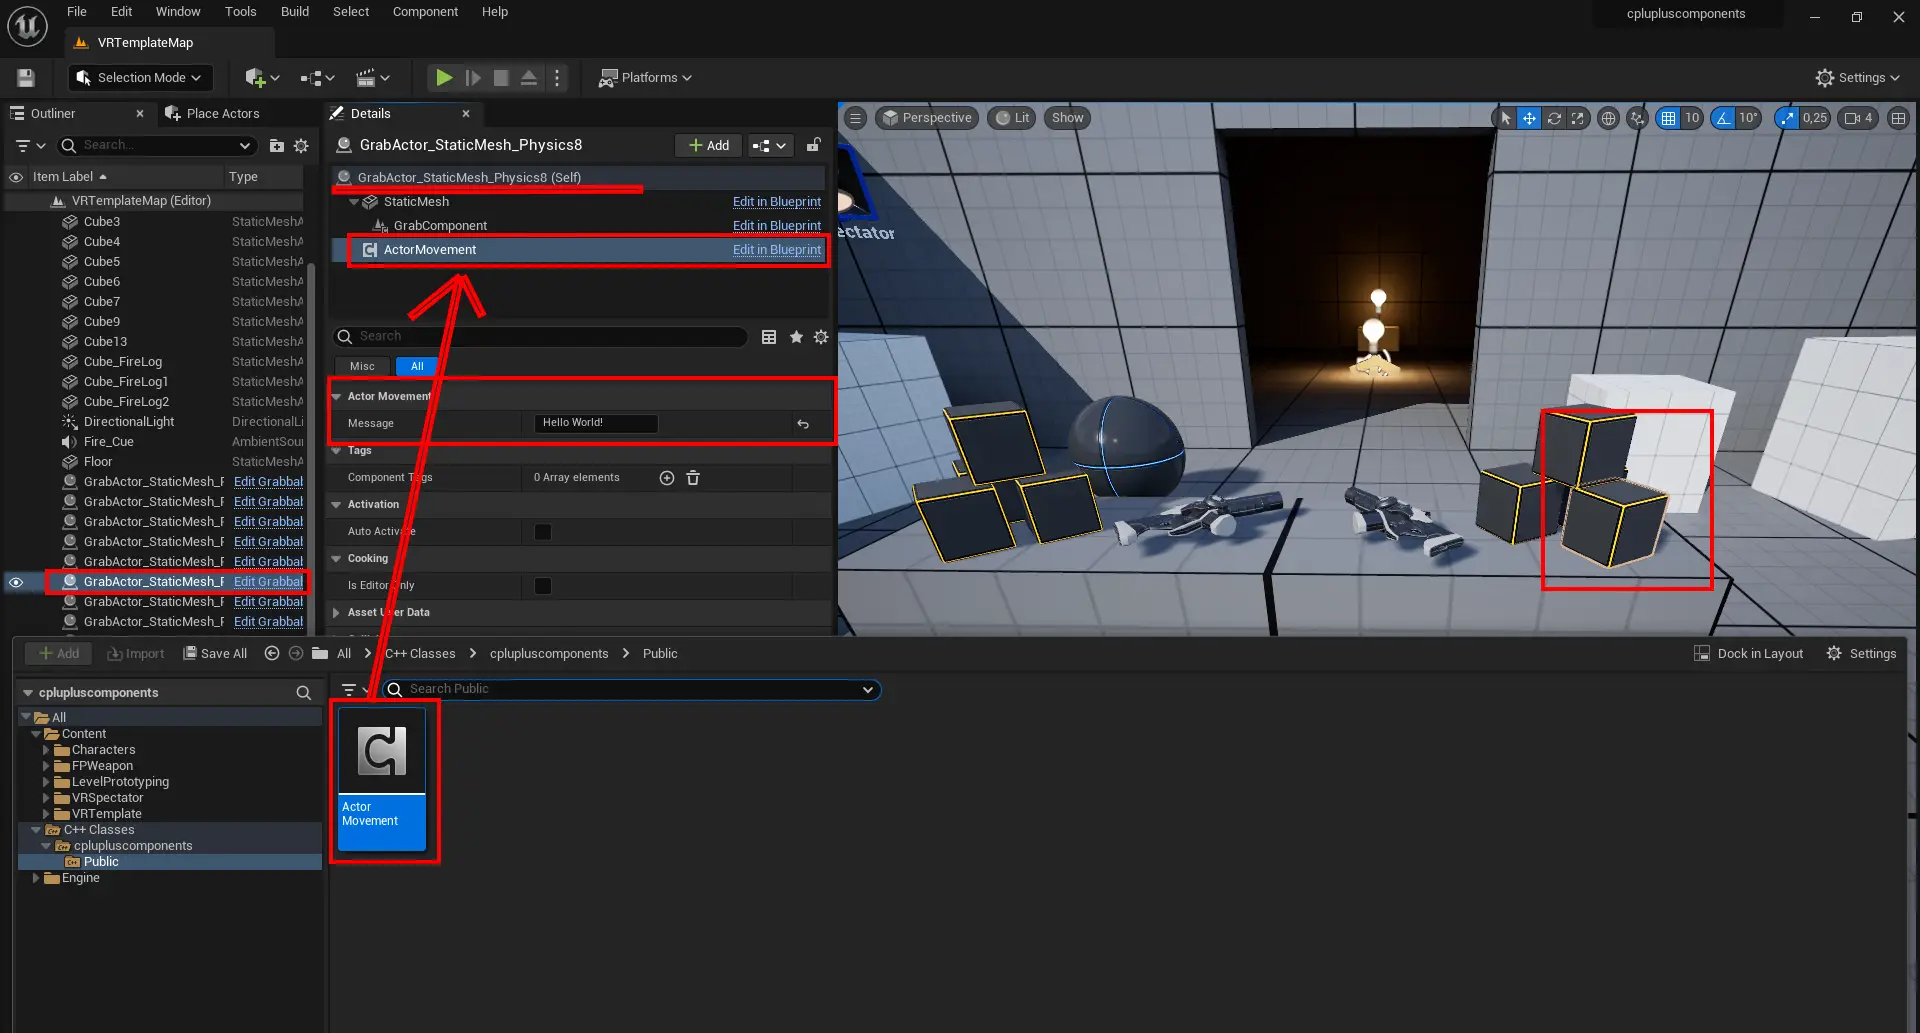Toggle visibility of the selected GrabActor in Outliner
This screenshot has height=1033, width=1920.
click(16, 581)
